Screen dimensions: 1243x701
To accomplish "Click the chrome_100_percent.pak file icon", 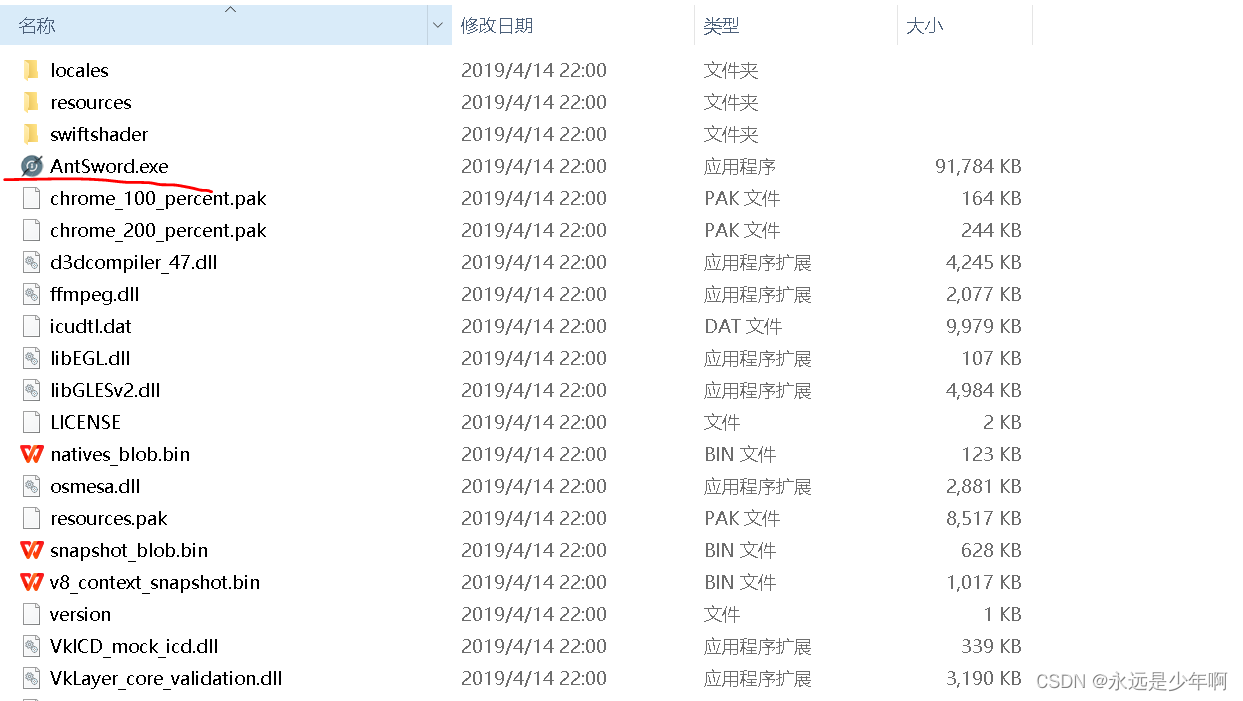I will click(32, 198).
